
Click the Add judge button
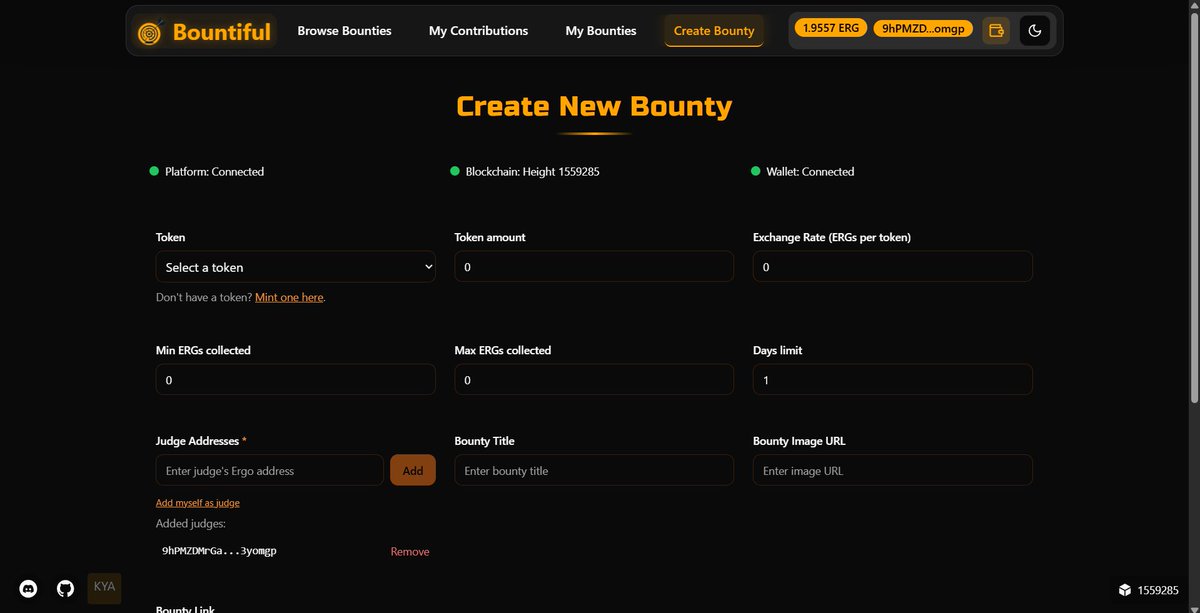pyautogui.click(x=413, y=470)
